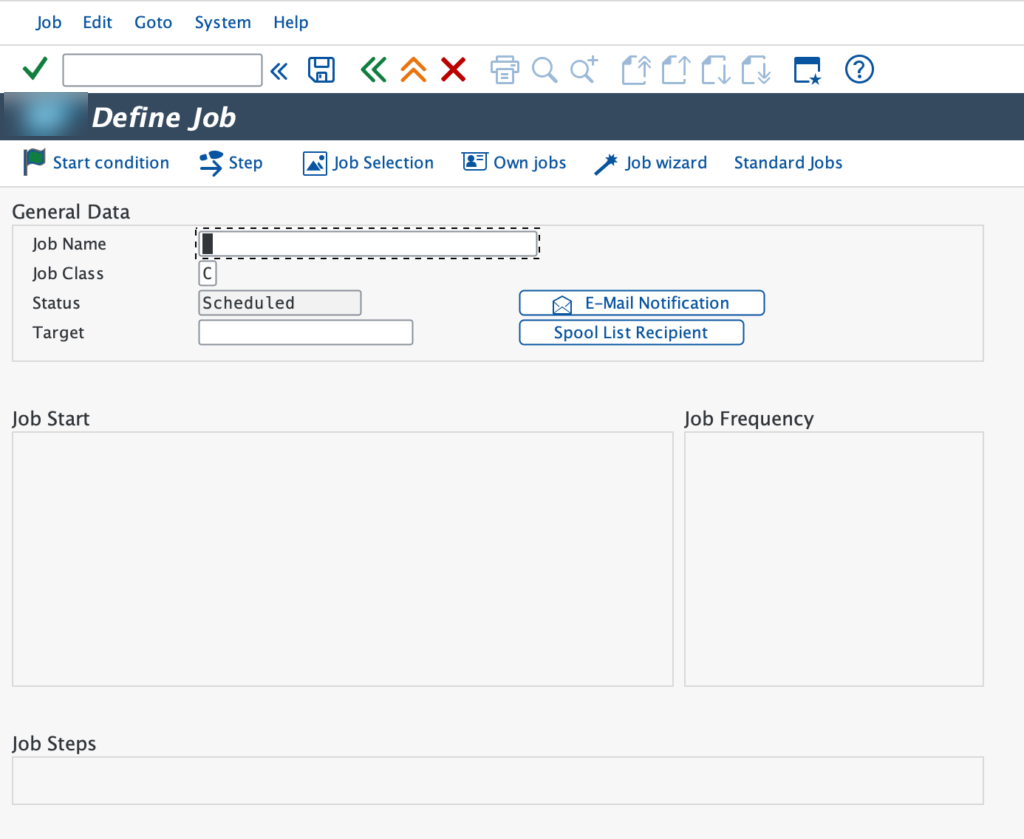Click the Target input field
The image size is (1024, 839).
(306, 332)
